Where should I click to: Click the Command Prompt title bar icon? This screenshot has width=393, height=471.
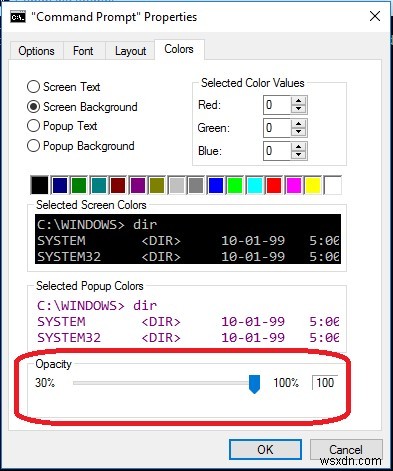(x=18, y=17)
